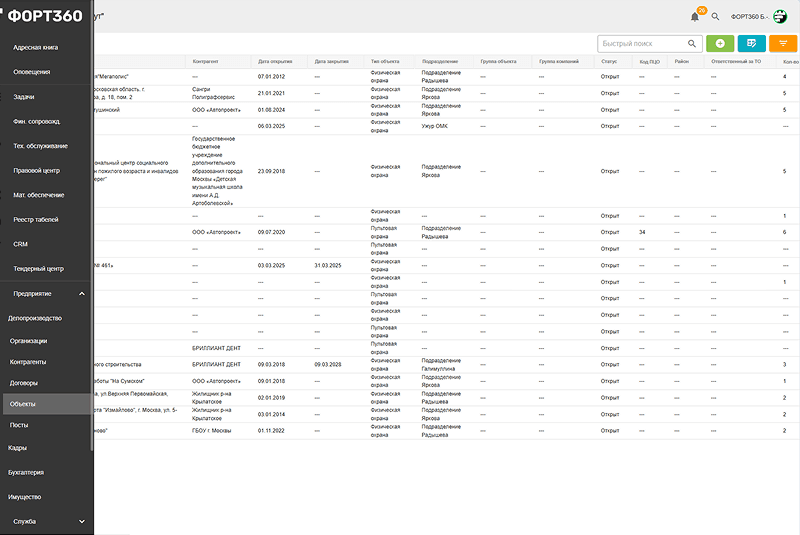Viewport: 800px width, 535px height.
Task: Click the magnifier icon in the top bar
Action: (x=715, y=16)
